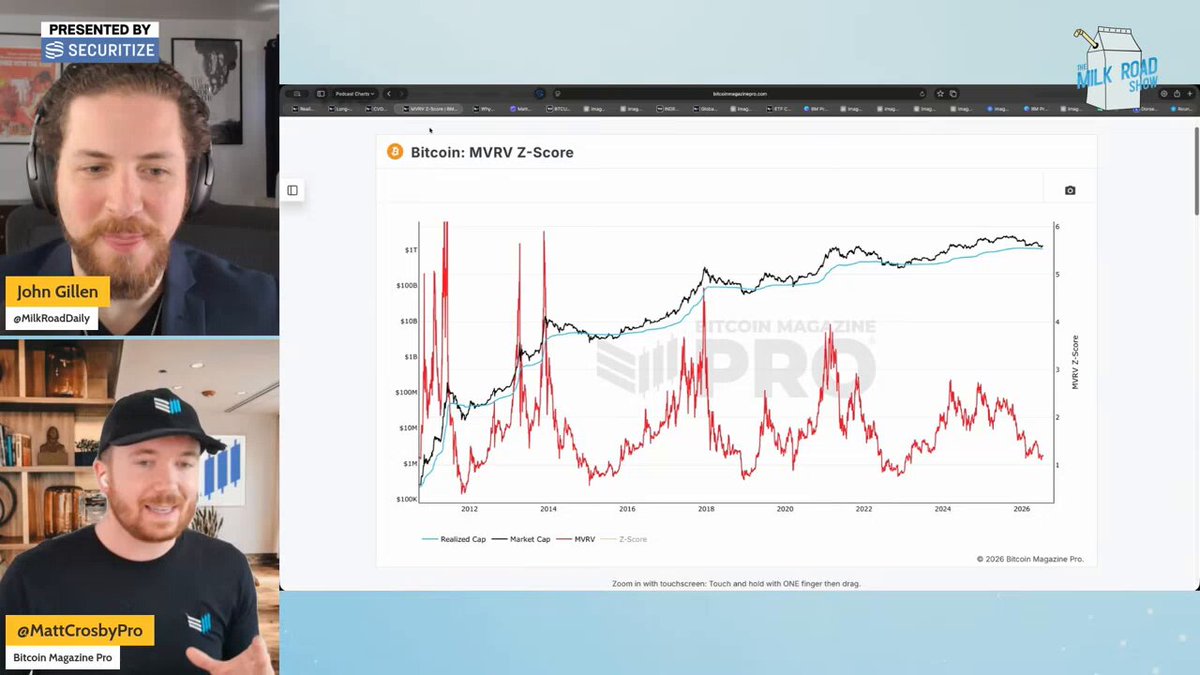The height and width of the screenshot is (675, 1200).
Task: Click the '2026' x-axis label
Action: coord(1021,509)
